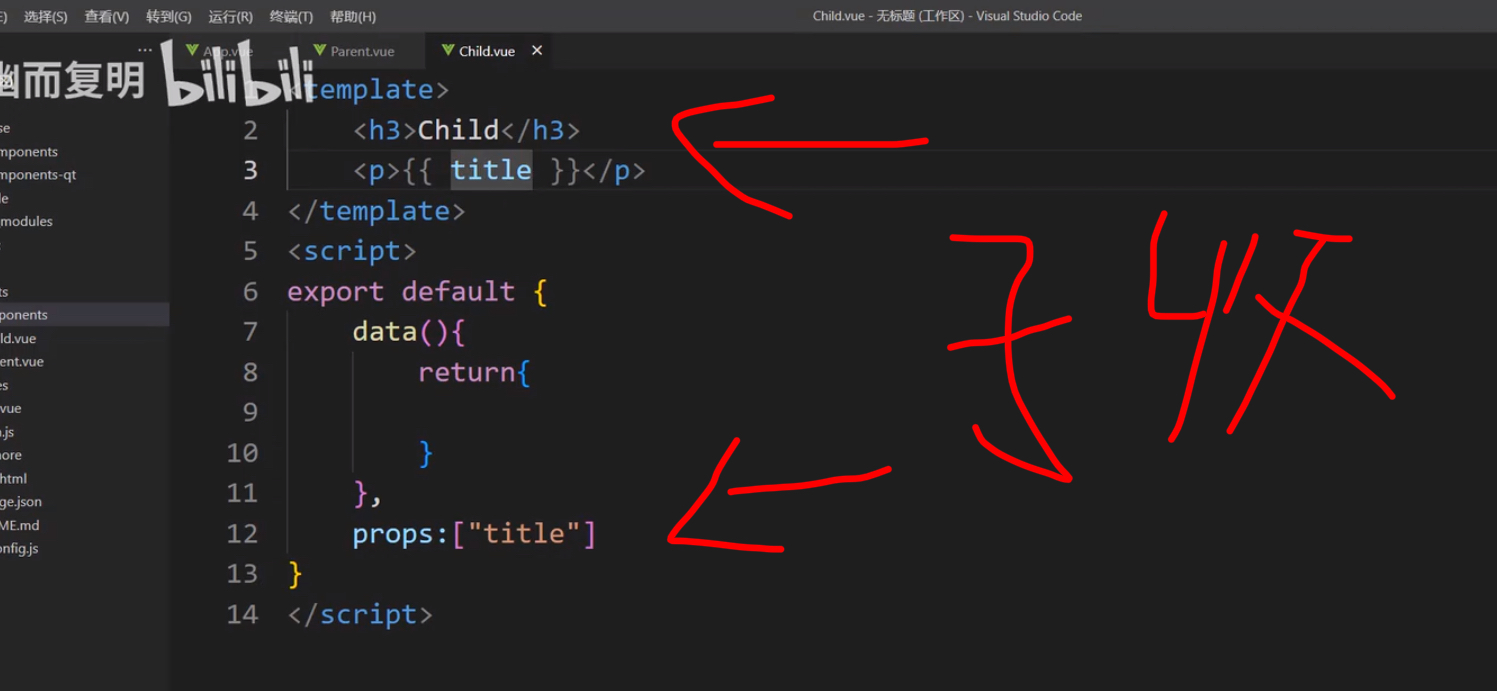Open the 运行(R) menu
Screen dimensions: 1497x691
[230, 16]
